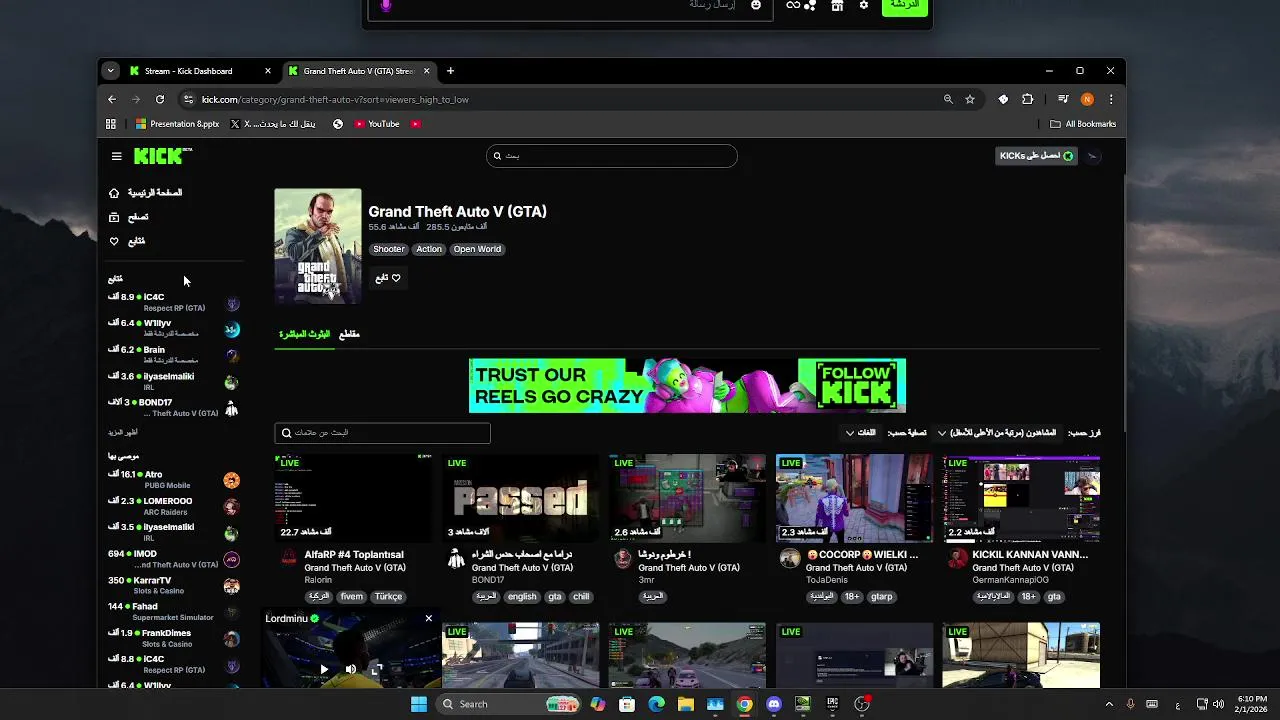
Task: Open a new browser tab
Action: tap(450, 71)
